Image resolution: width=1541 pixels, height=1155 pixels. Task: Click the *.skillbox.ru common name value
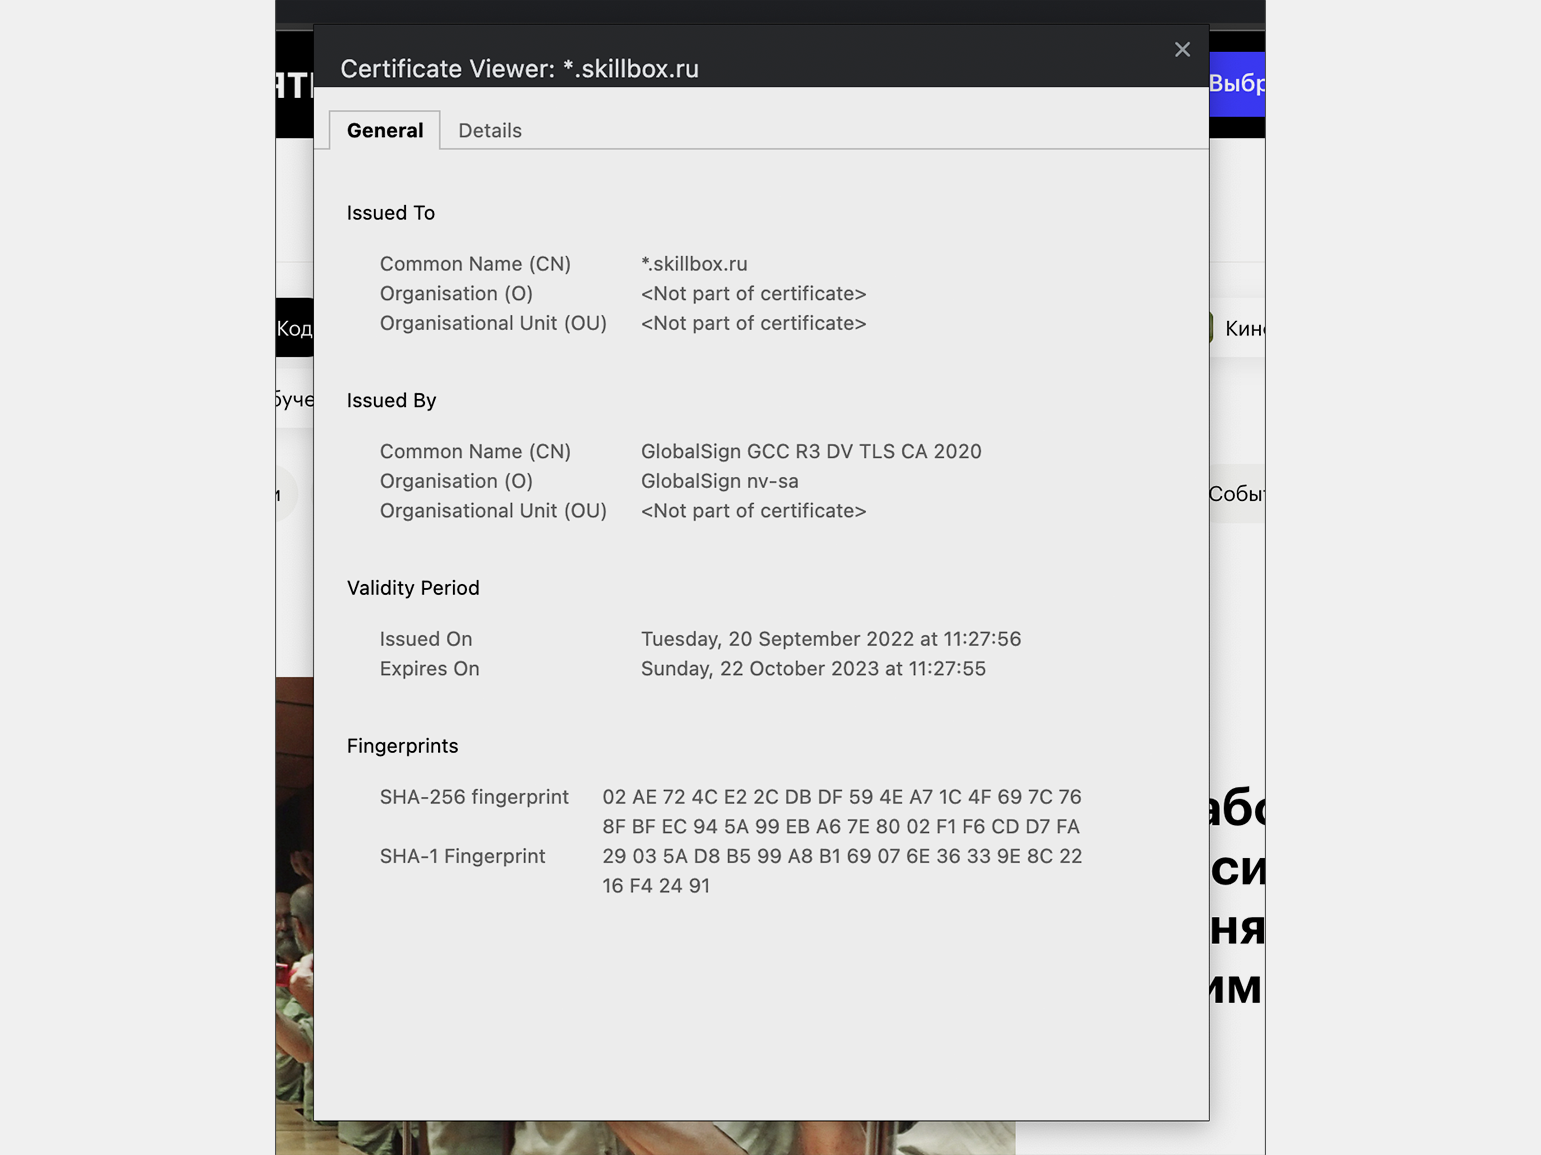pyautogui.click(x=694, y=264)
